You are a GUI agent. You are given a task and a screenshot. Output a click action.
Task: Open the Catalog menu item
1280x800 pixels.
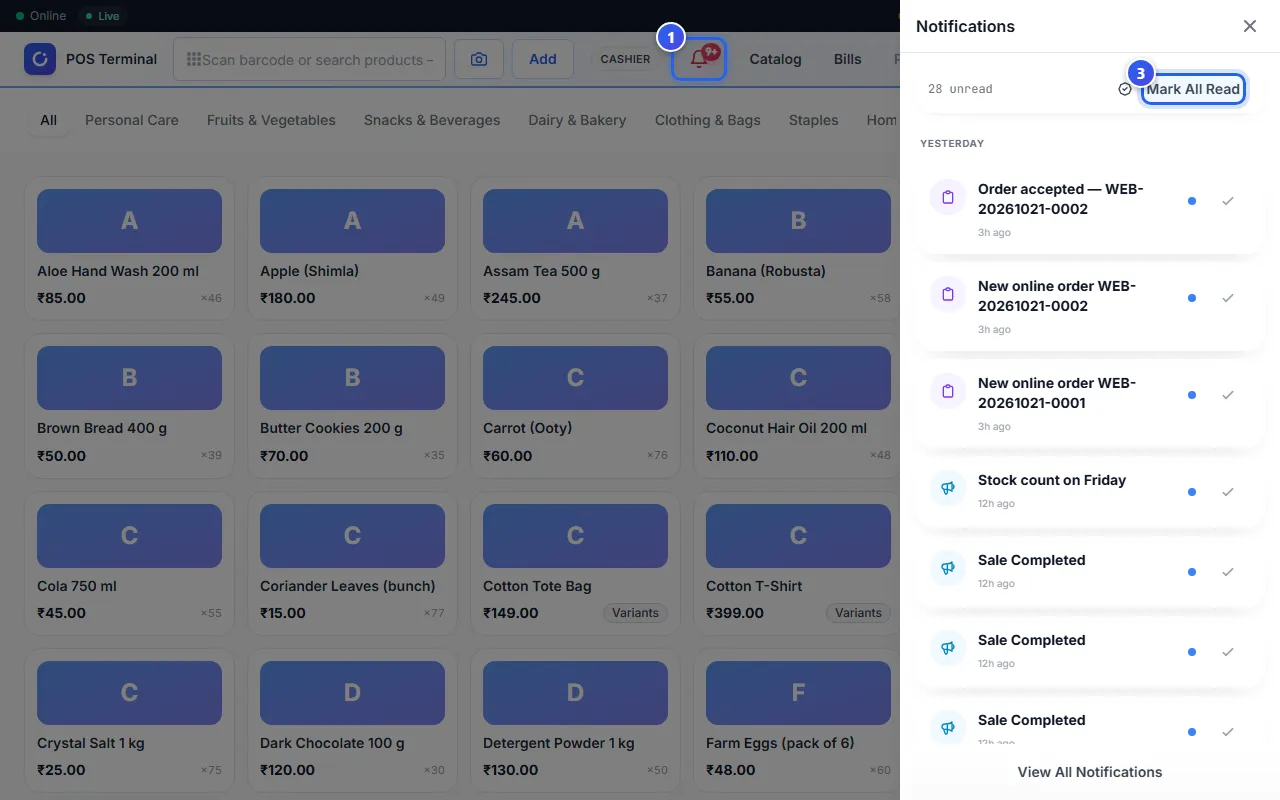(776, 59)
